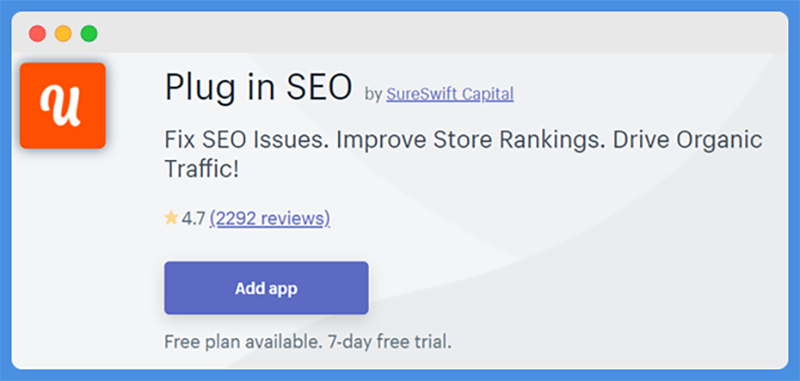800x381 pixels.
Task: Maximize the window using the green button
Action: 89,34
